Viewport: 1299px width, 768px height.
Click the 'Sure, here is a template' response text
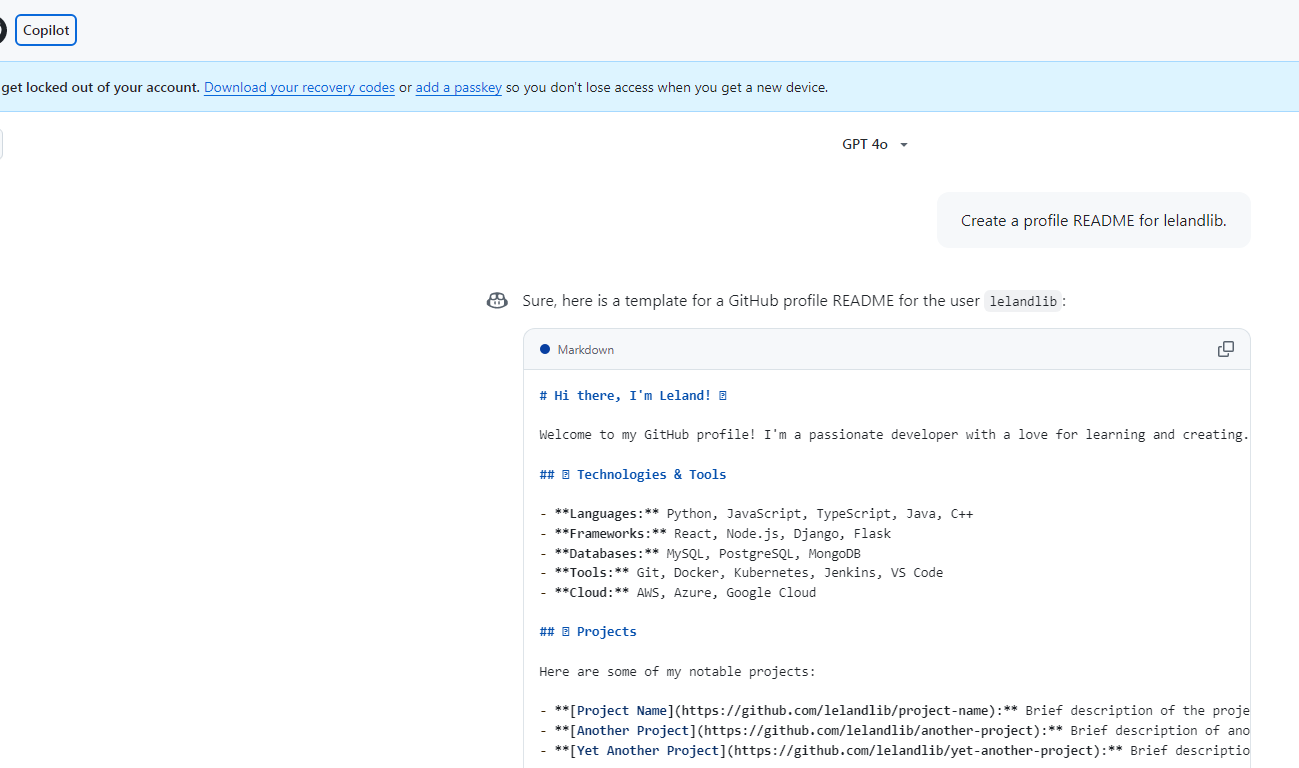pyautogui.click(x=794, y=301)
